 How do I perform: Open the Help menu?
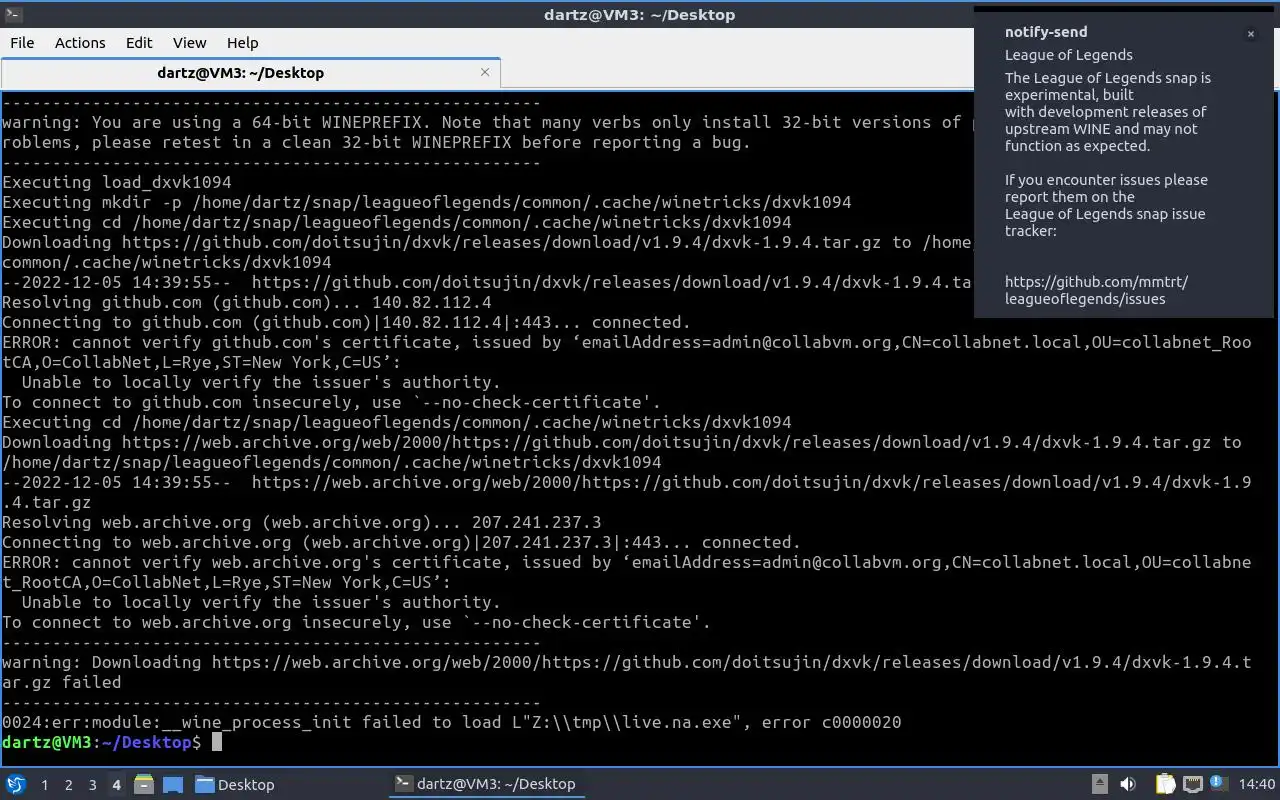(x=243, y=43)
